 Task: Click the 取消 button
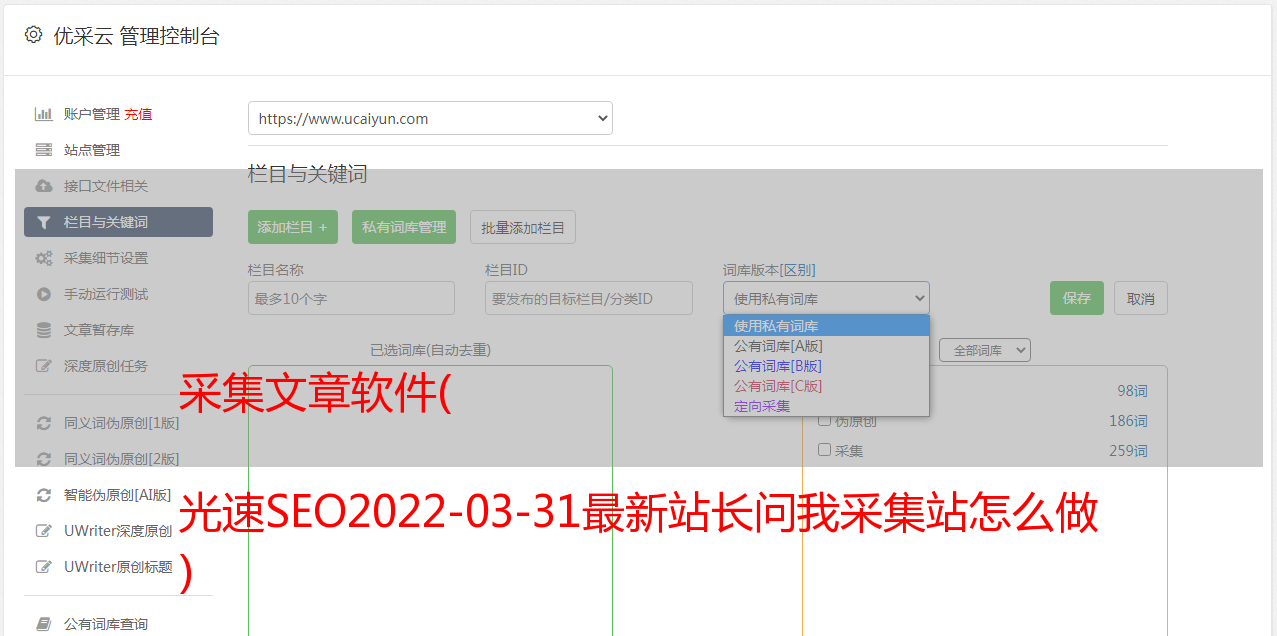pos(1141,298)
